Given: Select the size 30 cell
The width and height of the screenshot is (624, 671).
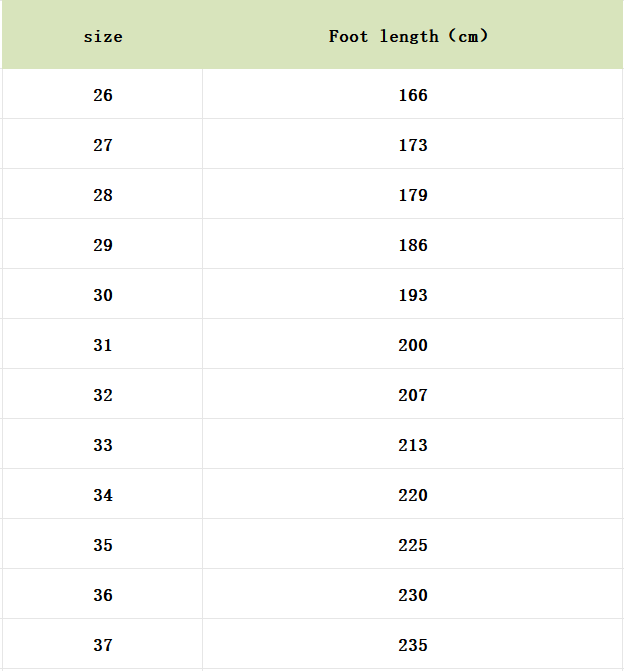Looking at the screenshot, I should coord(103,295).
